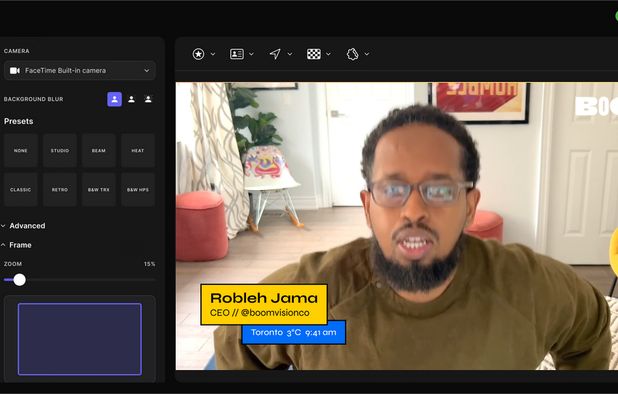
Task: Apply the B&W TRX preset
Action: click(x=99, y=190)
